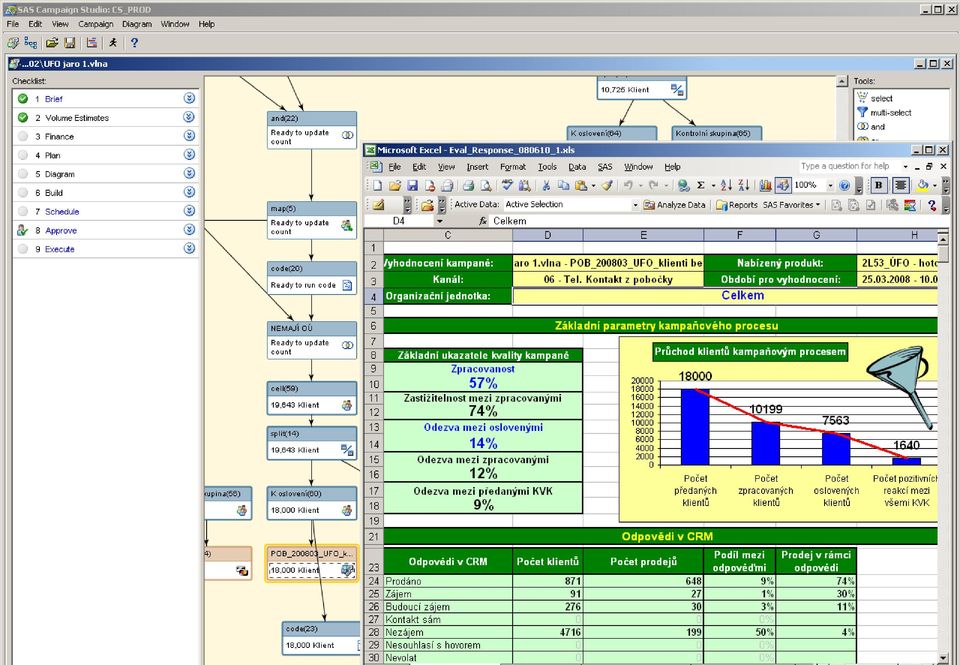Toggle the Brief green check status
The height and width of the screenshot is (665, 960).
click(23, 99)
